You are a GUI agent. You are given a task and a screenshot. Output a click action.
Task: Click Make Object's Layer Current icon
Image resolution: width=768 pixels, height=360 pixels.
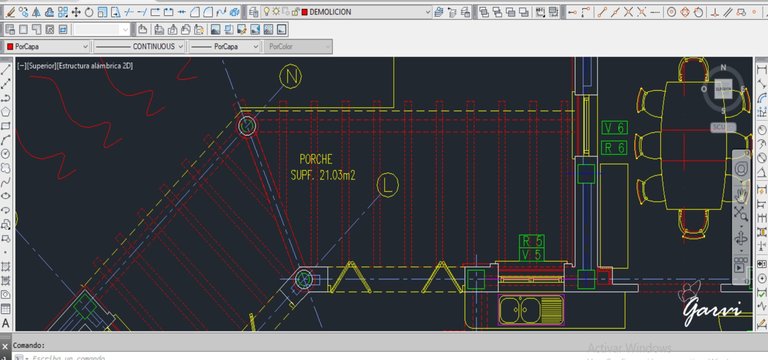click(x=438, y=12)
